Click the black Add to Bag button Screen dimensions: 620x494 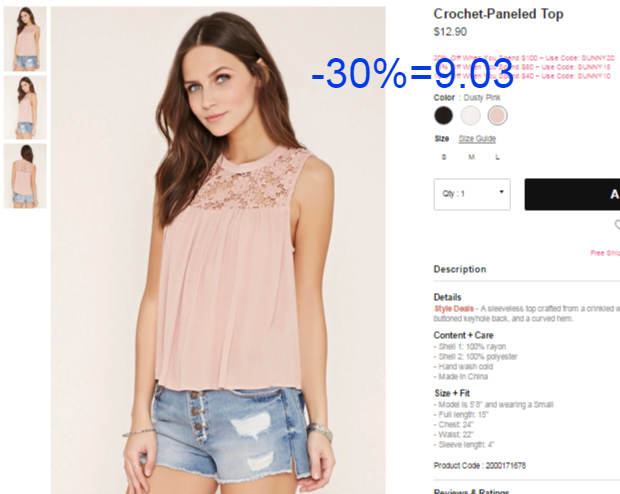[x=572, y=194]
